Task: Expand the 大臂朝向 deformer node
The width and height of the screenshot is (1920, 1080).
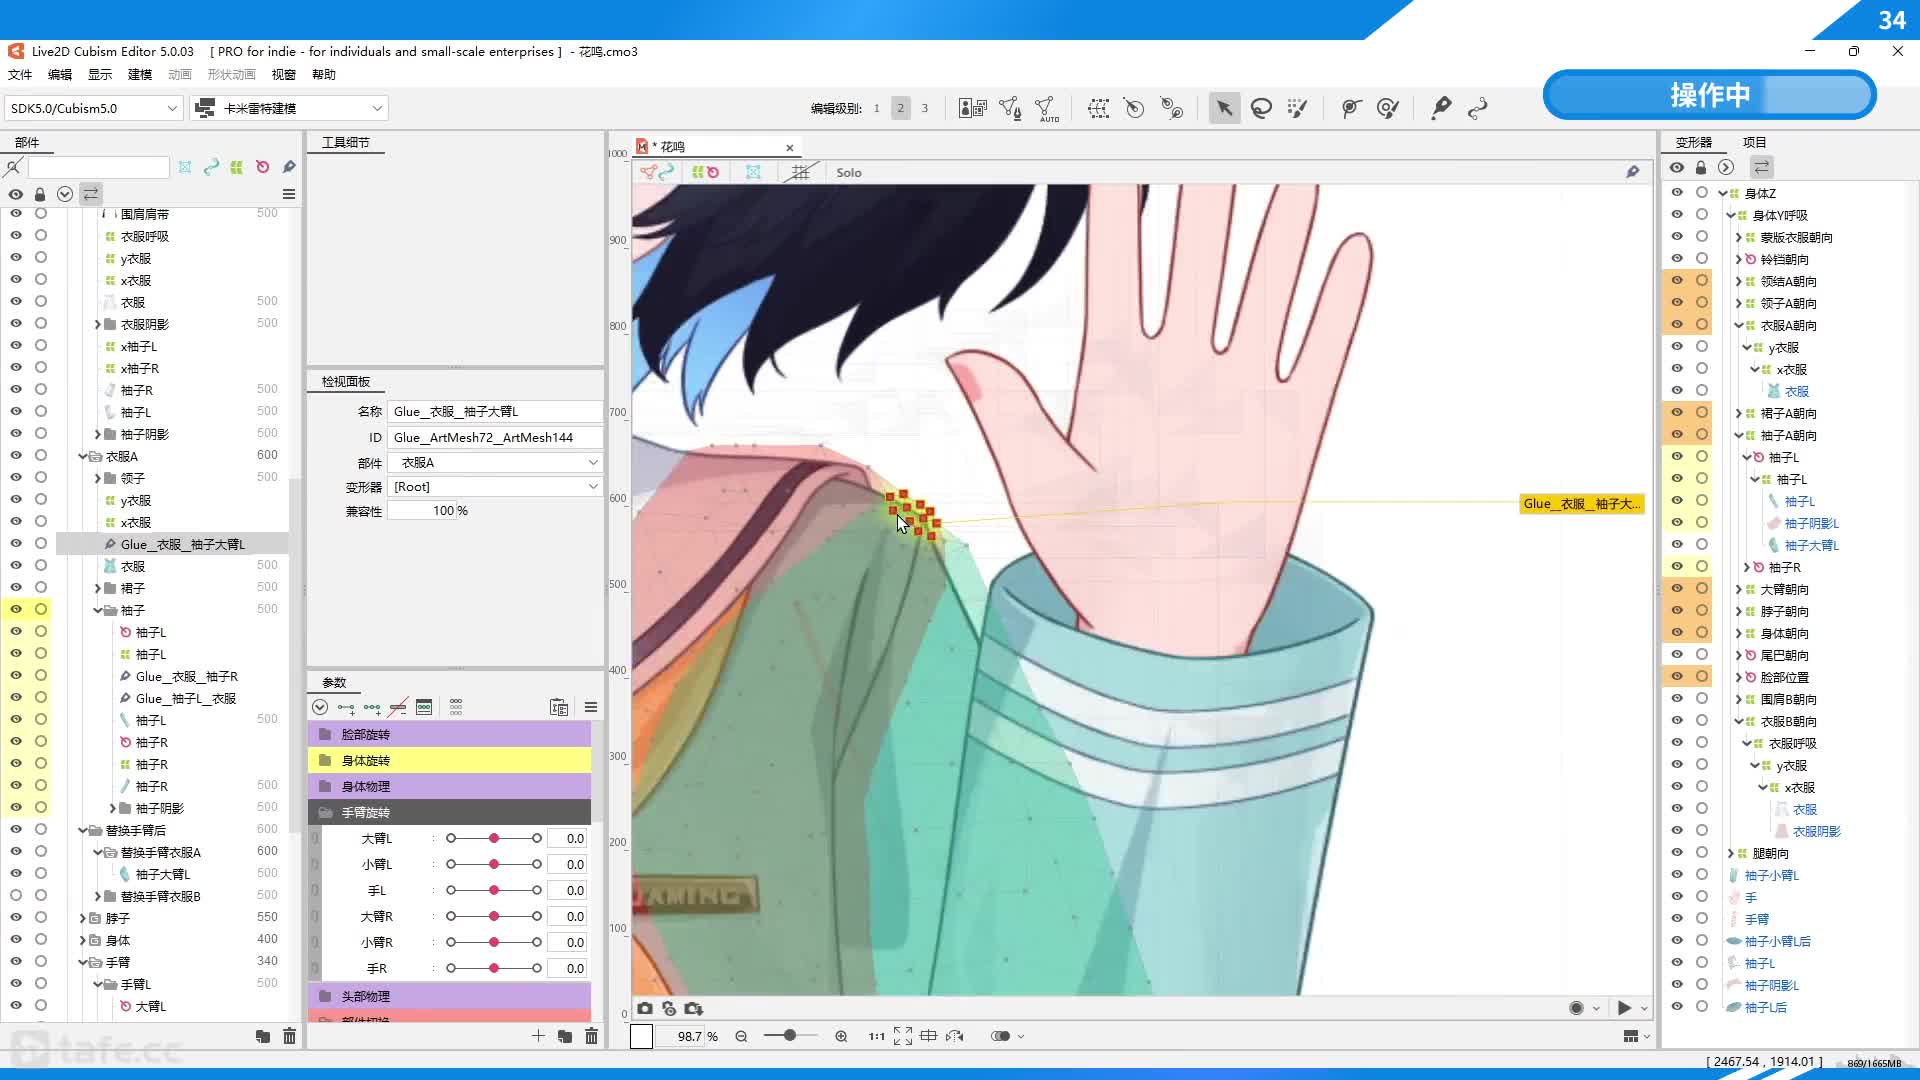Action: pyautogui.click(x=1738, y=589)
